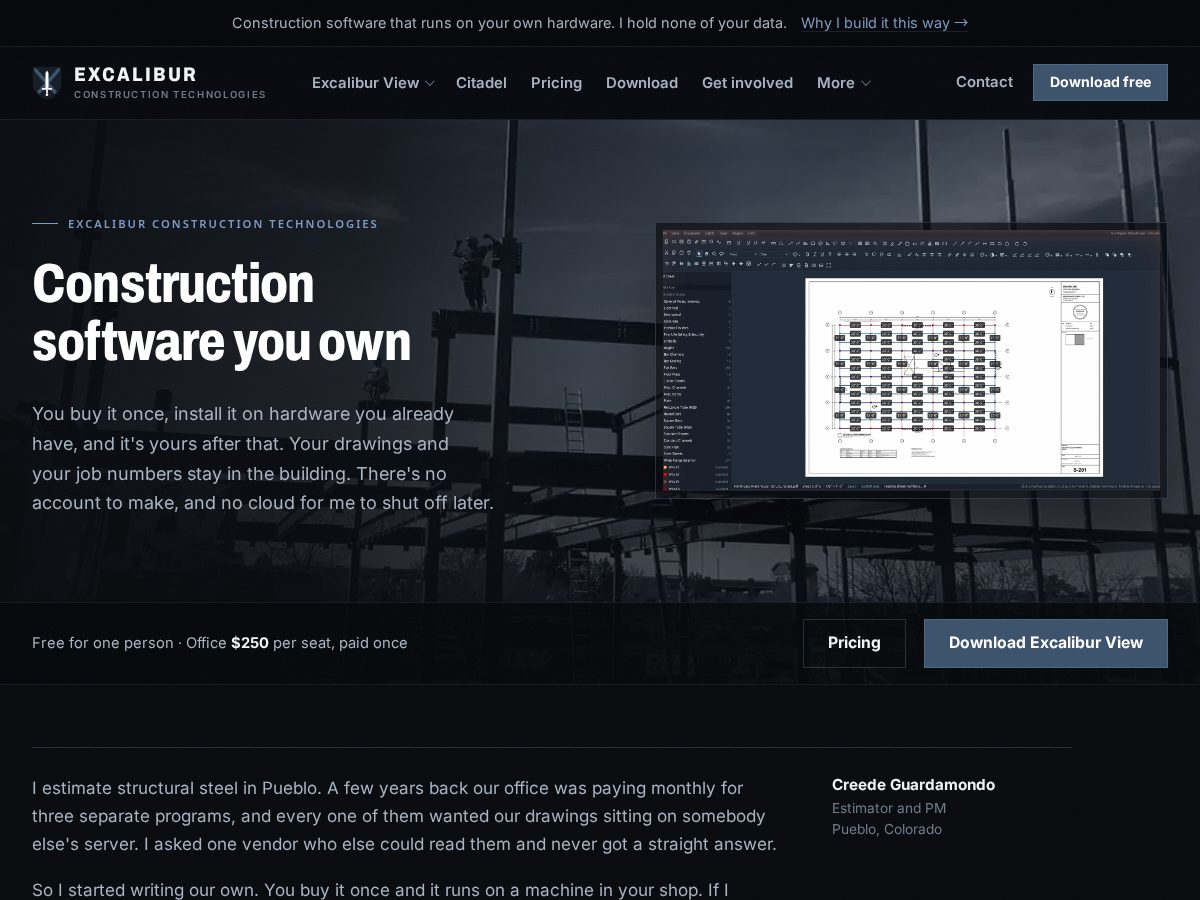Image resolution: width=1200 pixels, height=900 pixels.
Task: Click the 'Creede Guardamondo' author name
Action: (x=913, y=785)
